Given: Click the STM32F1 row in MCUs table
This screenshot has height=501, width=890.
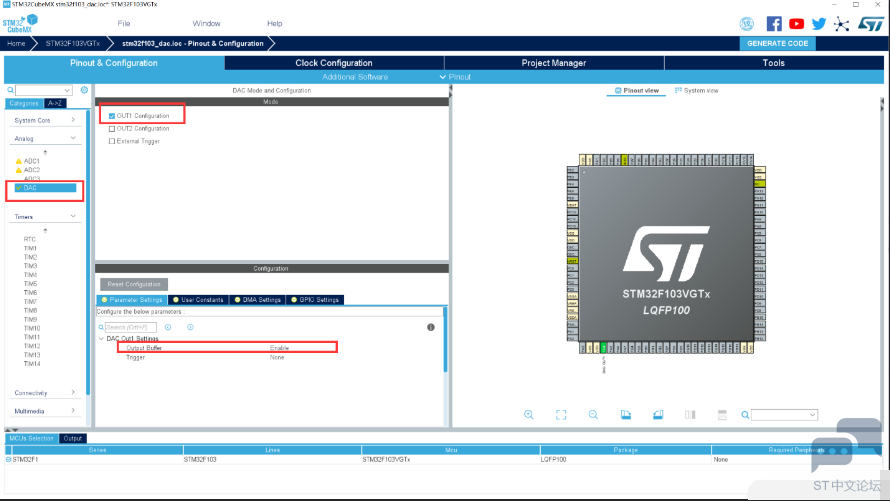Looking at the screenshot, I should pos(443,460).
